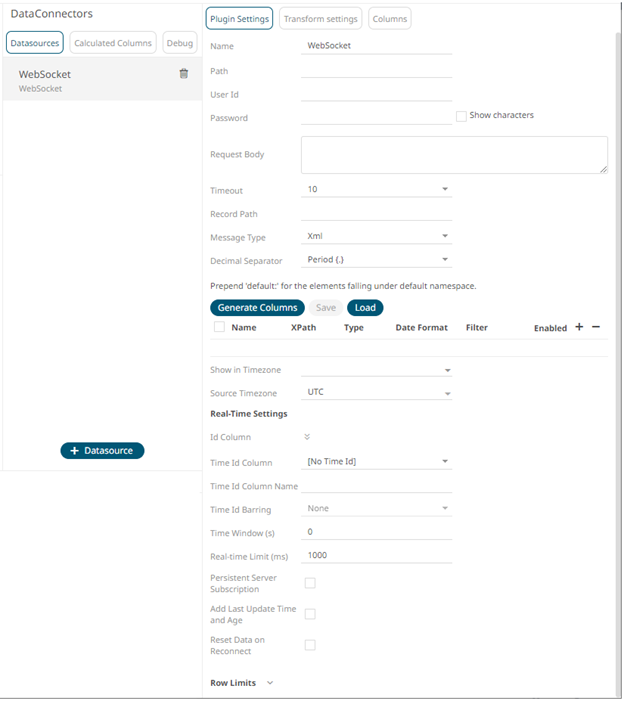Switch to Transform settings tab

point(320,19)
